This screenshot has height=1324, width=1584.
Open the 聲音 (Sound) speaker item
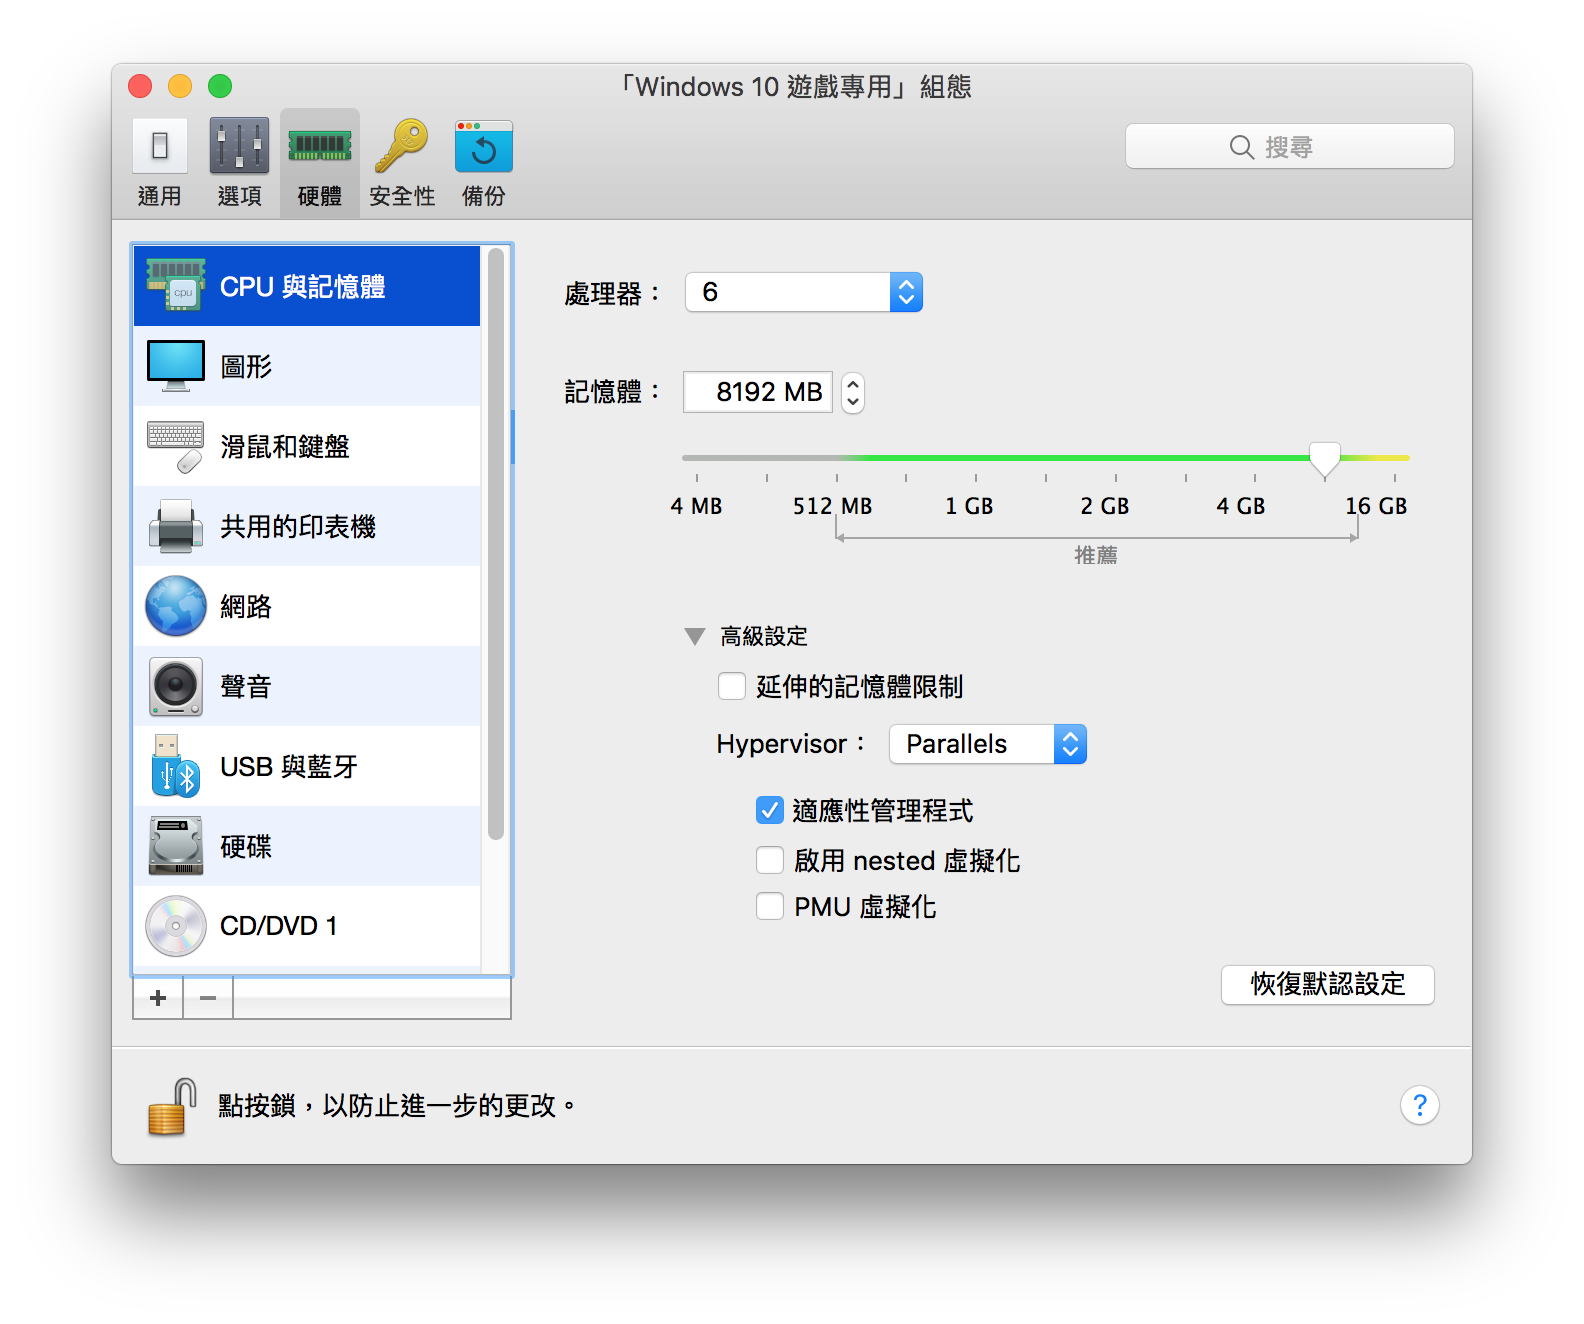coord(307,686)
